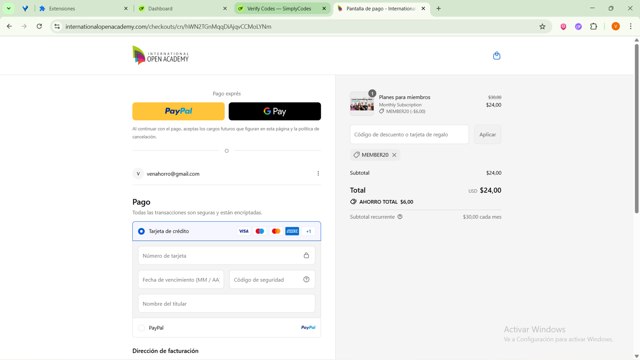Reload the checkout page

pos(39,27)
